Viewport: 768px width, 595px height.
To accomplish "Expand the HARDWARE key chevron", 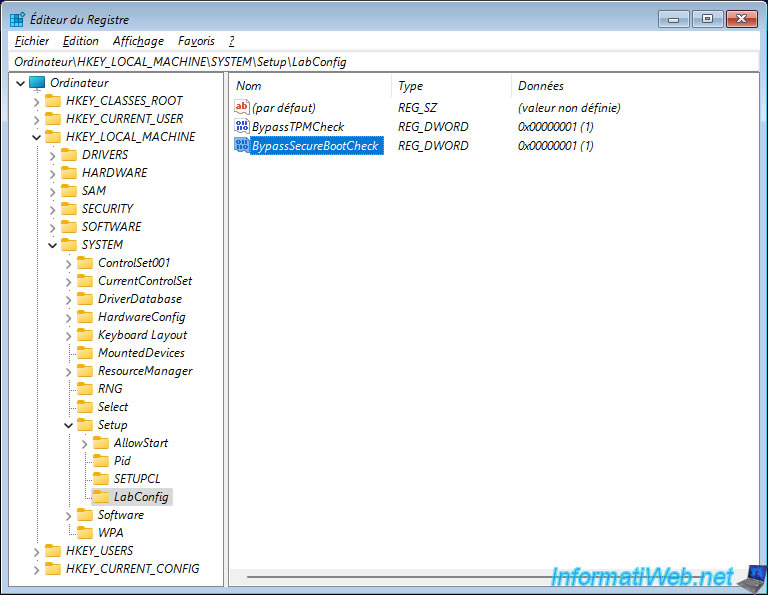I will pos(52,174).
